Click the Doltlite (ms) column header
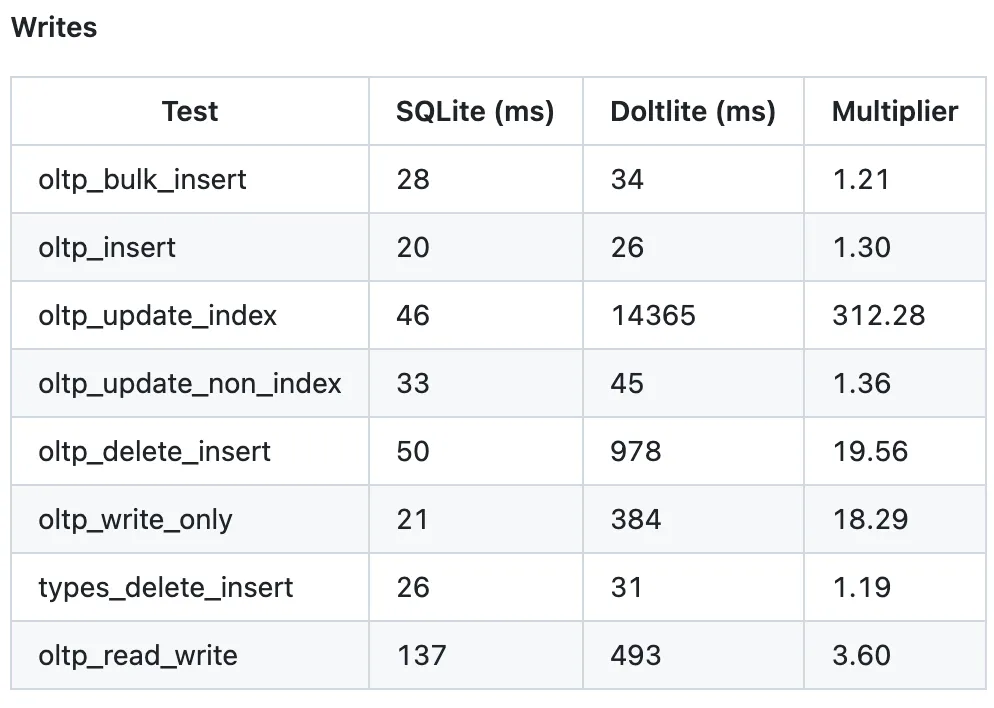 (692, 111)
